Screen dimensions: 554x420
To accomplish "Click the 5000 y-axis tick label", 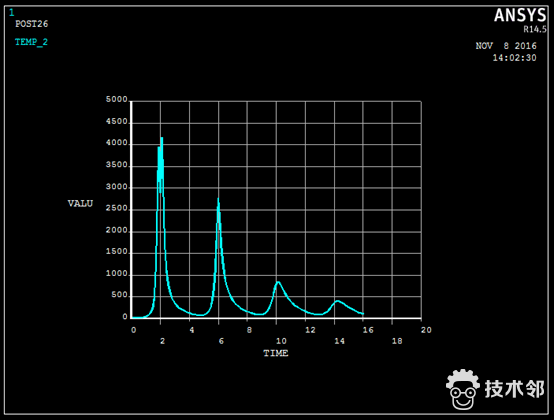I will [x=117, y=100].
